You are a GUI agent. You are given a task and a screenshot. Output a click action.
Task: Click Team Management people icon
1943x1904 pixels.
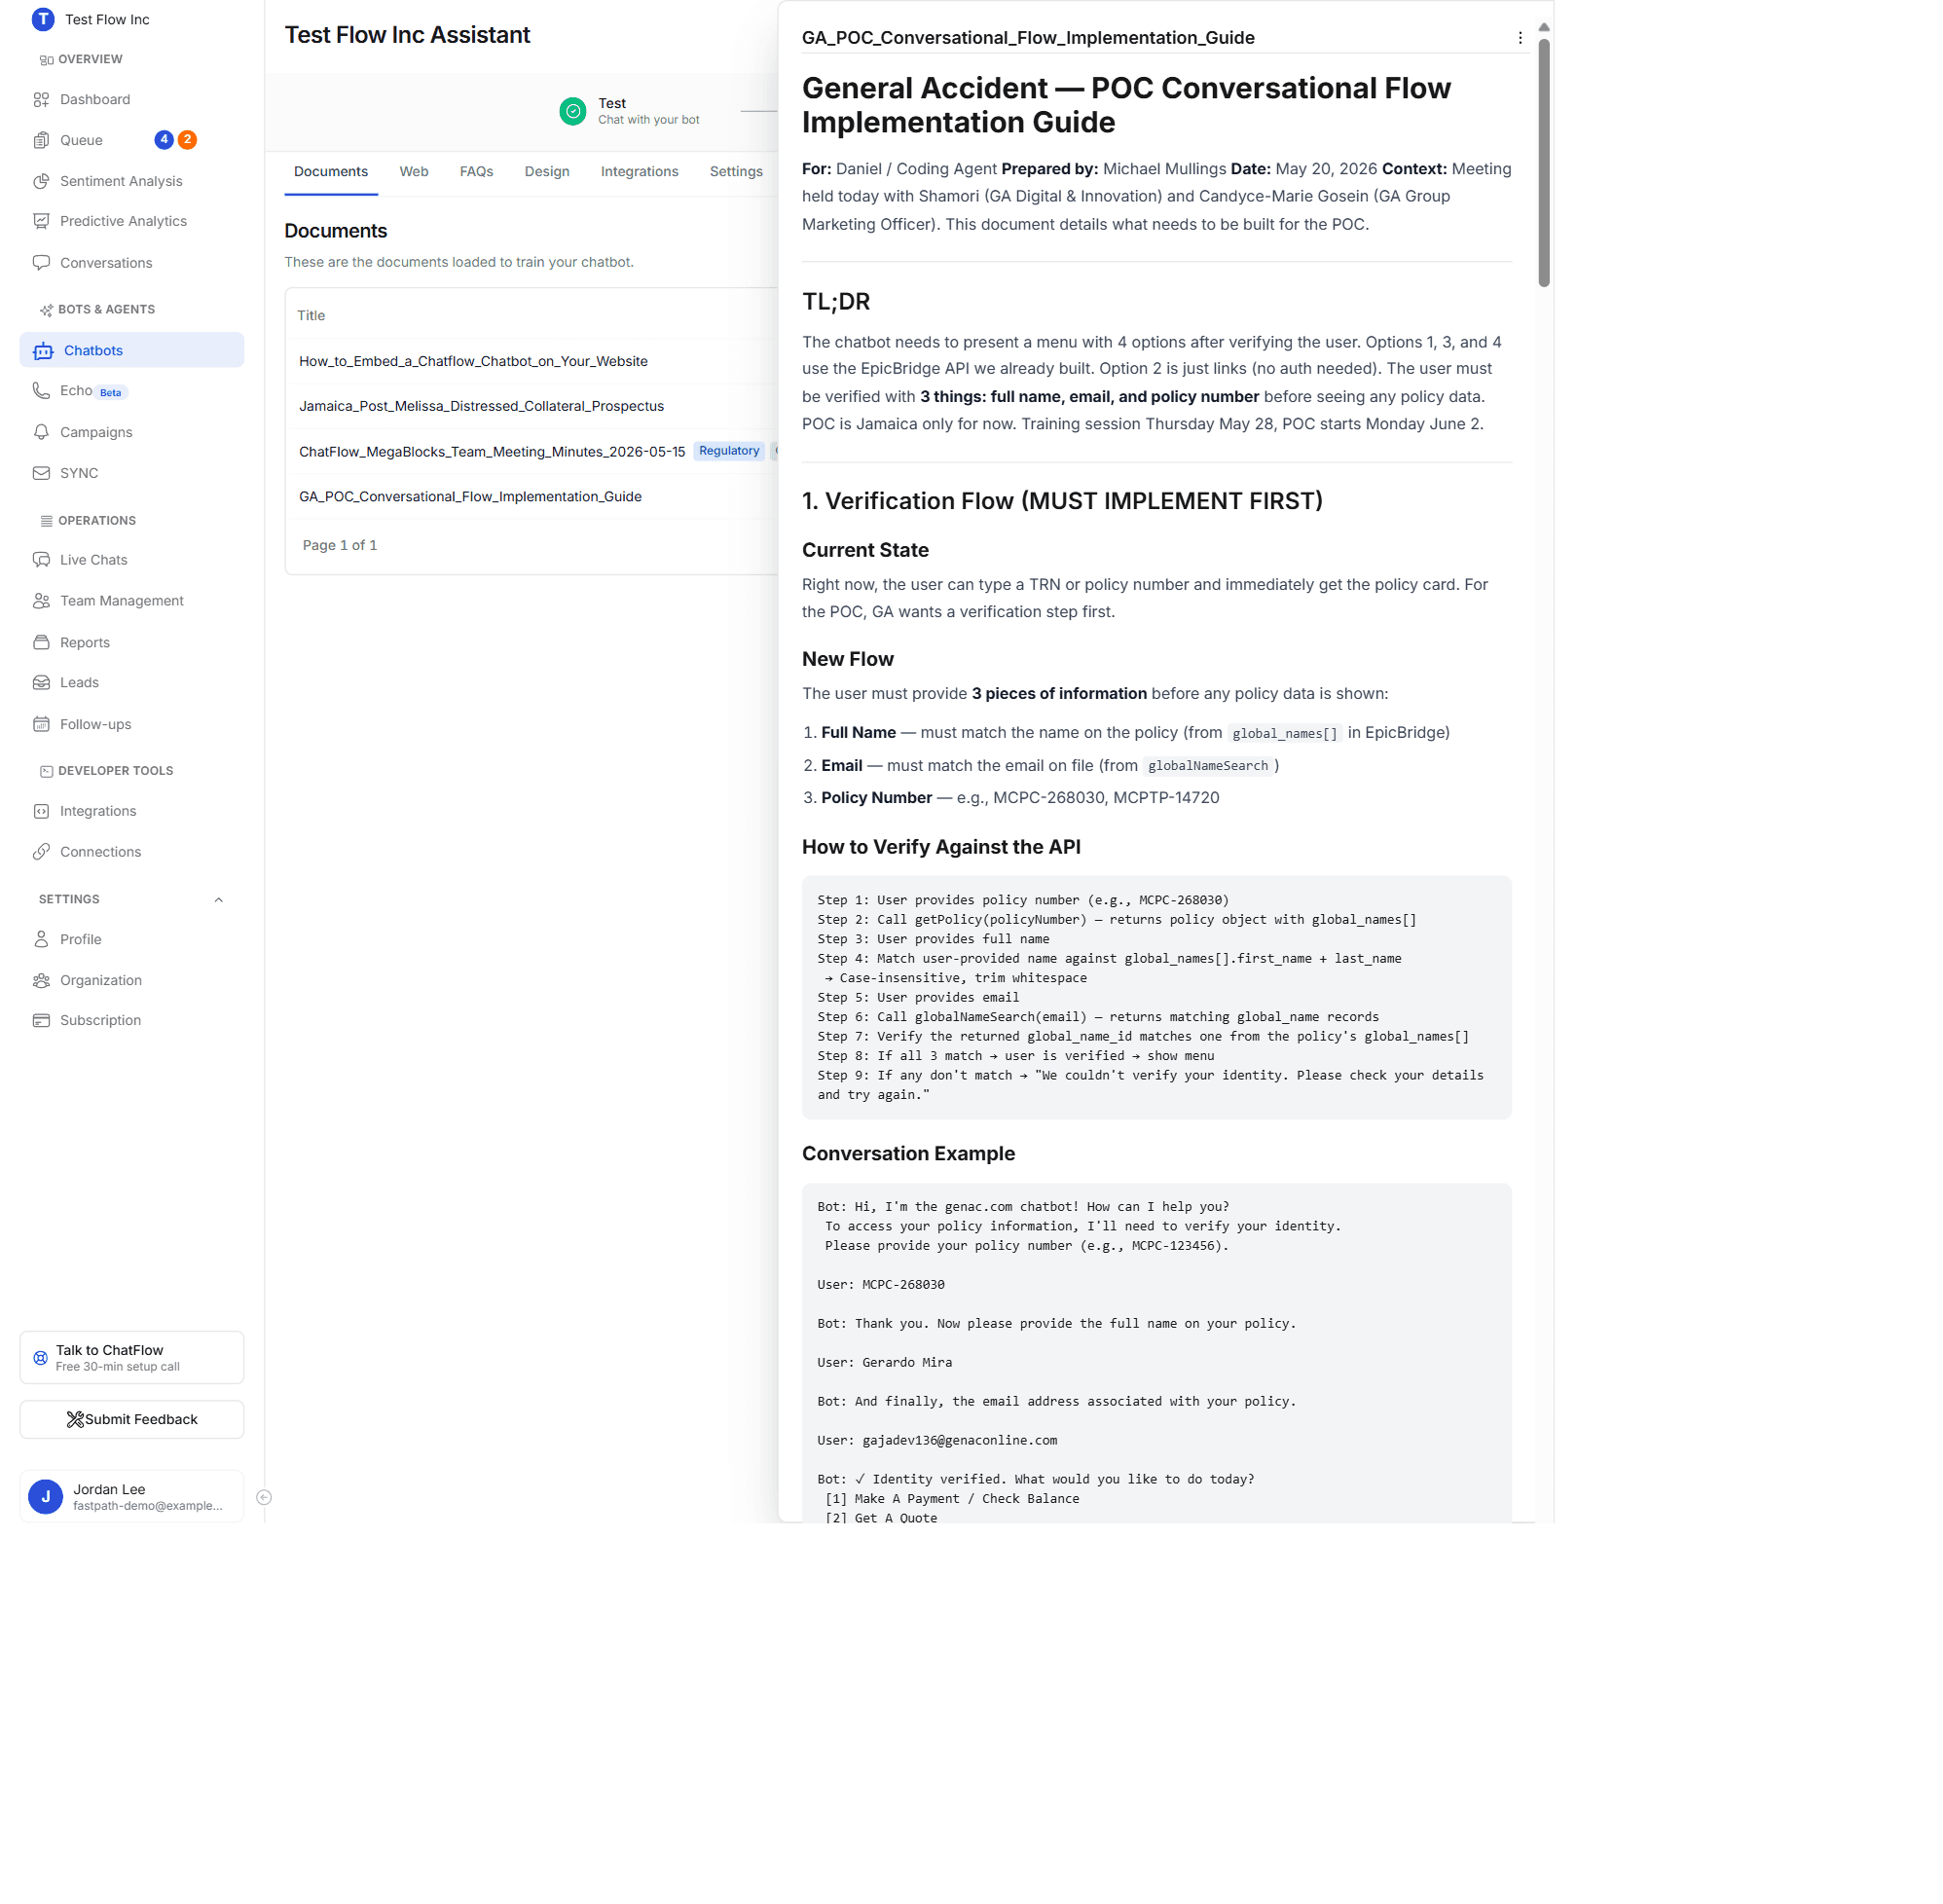click(41, 601)
